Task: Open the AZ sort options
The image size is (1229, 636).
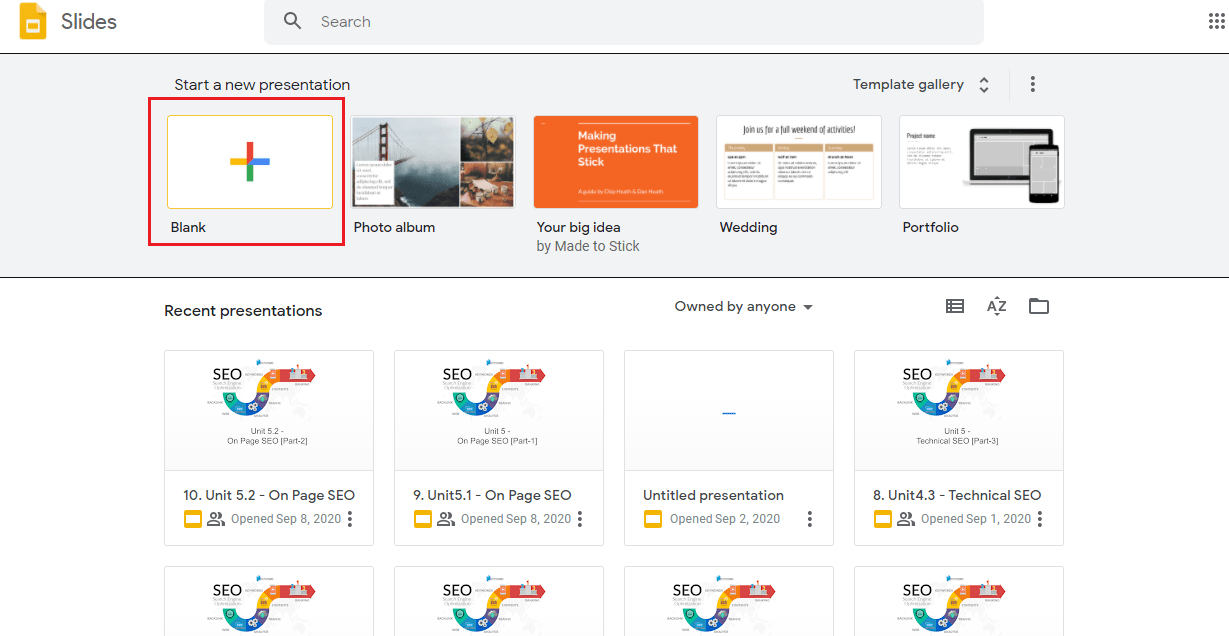Action: coord(997,307)
